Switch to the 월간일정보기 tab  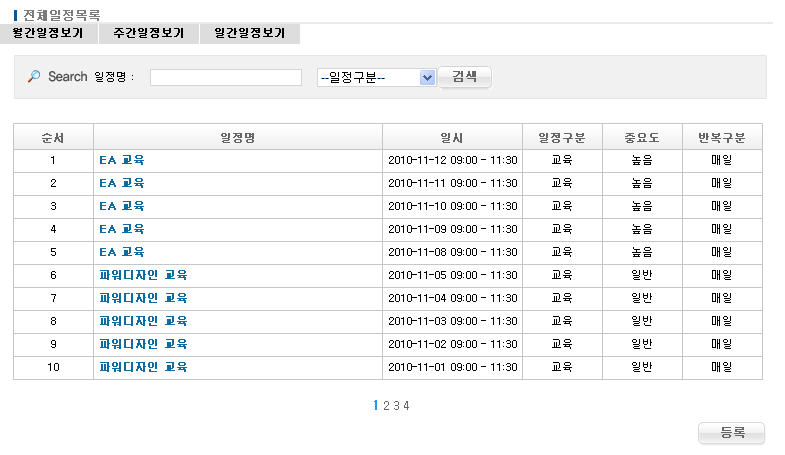[48, 33]
